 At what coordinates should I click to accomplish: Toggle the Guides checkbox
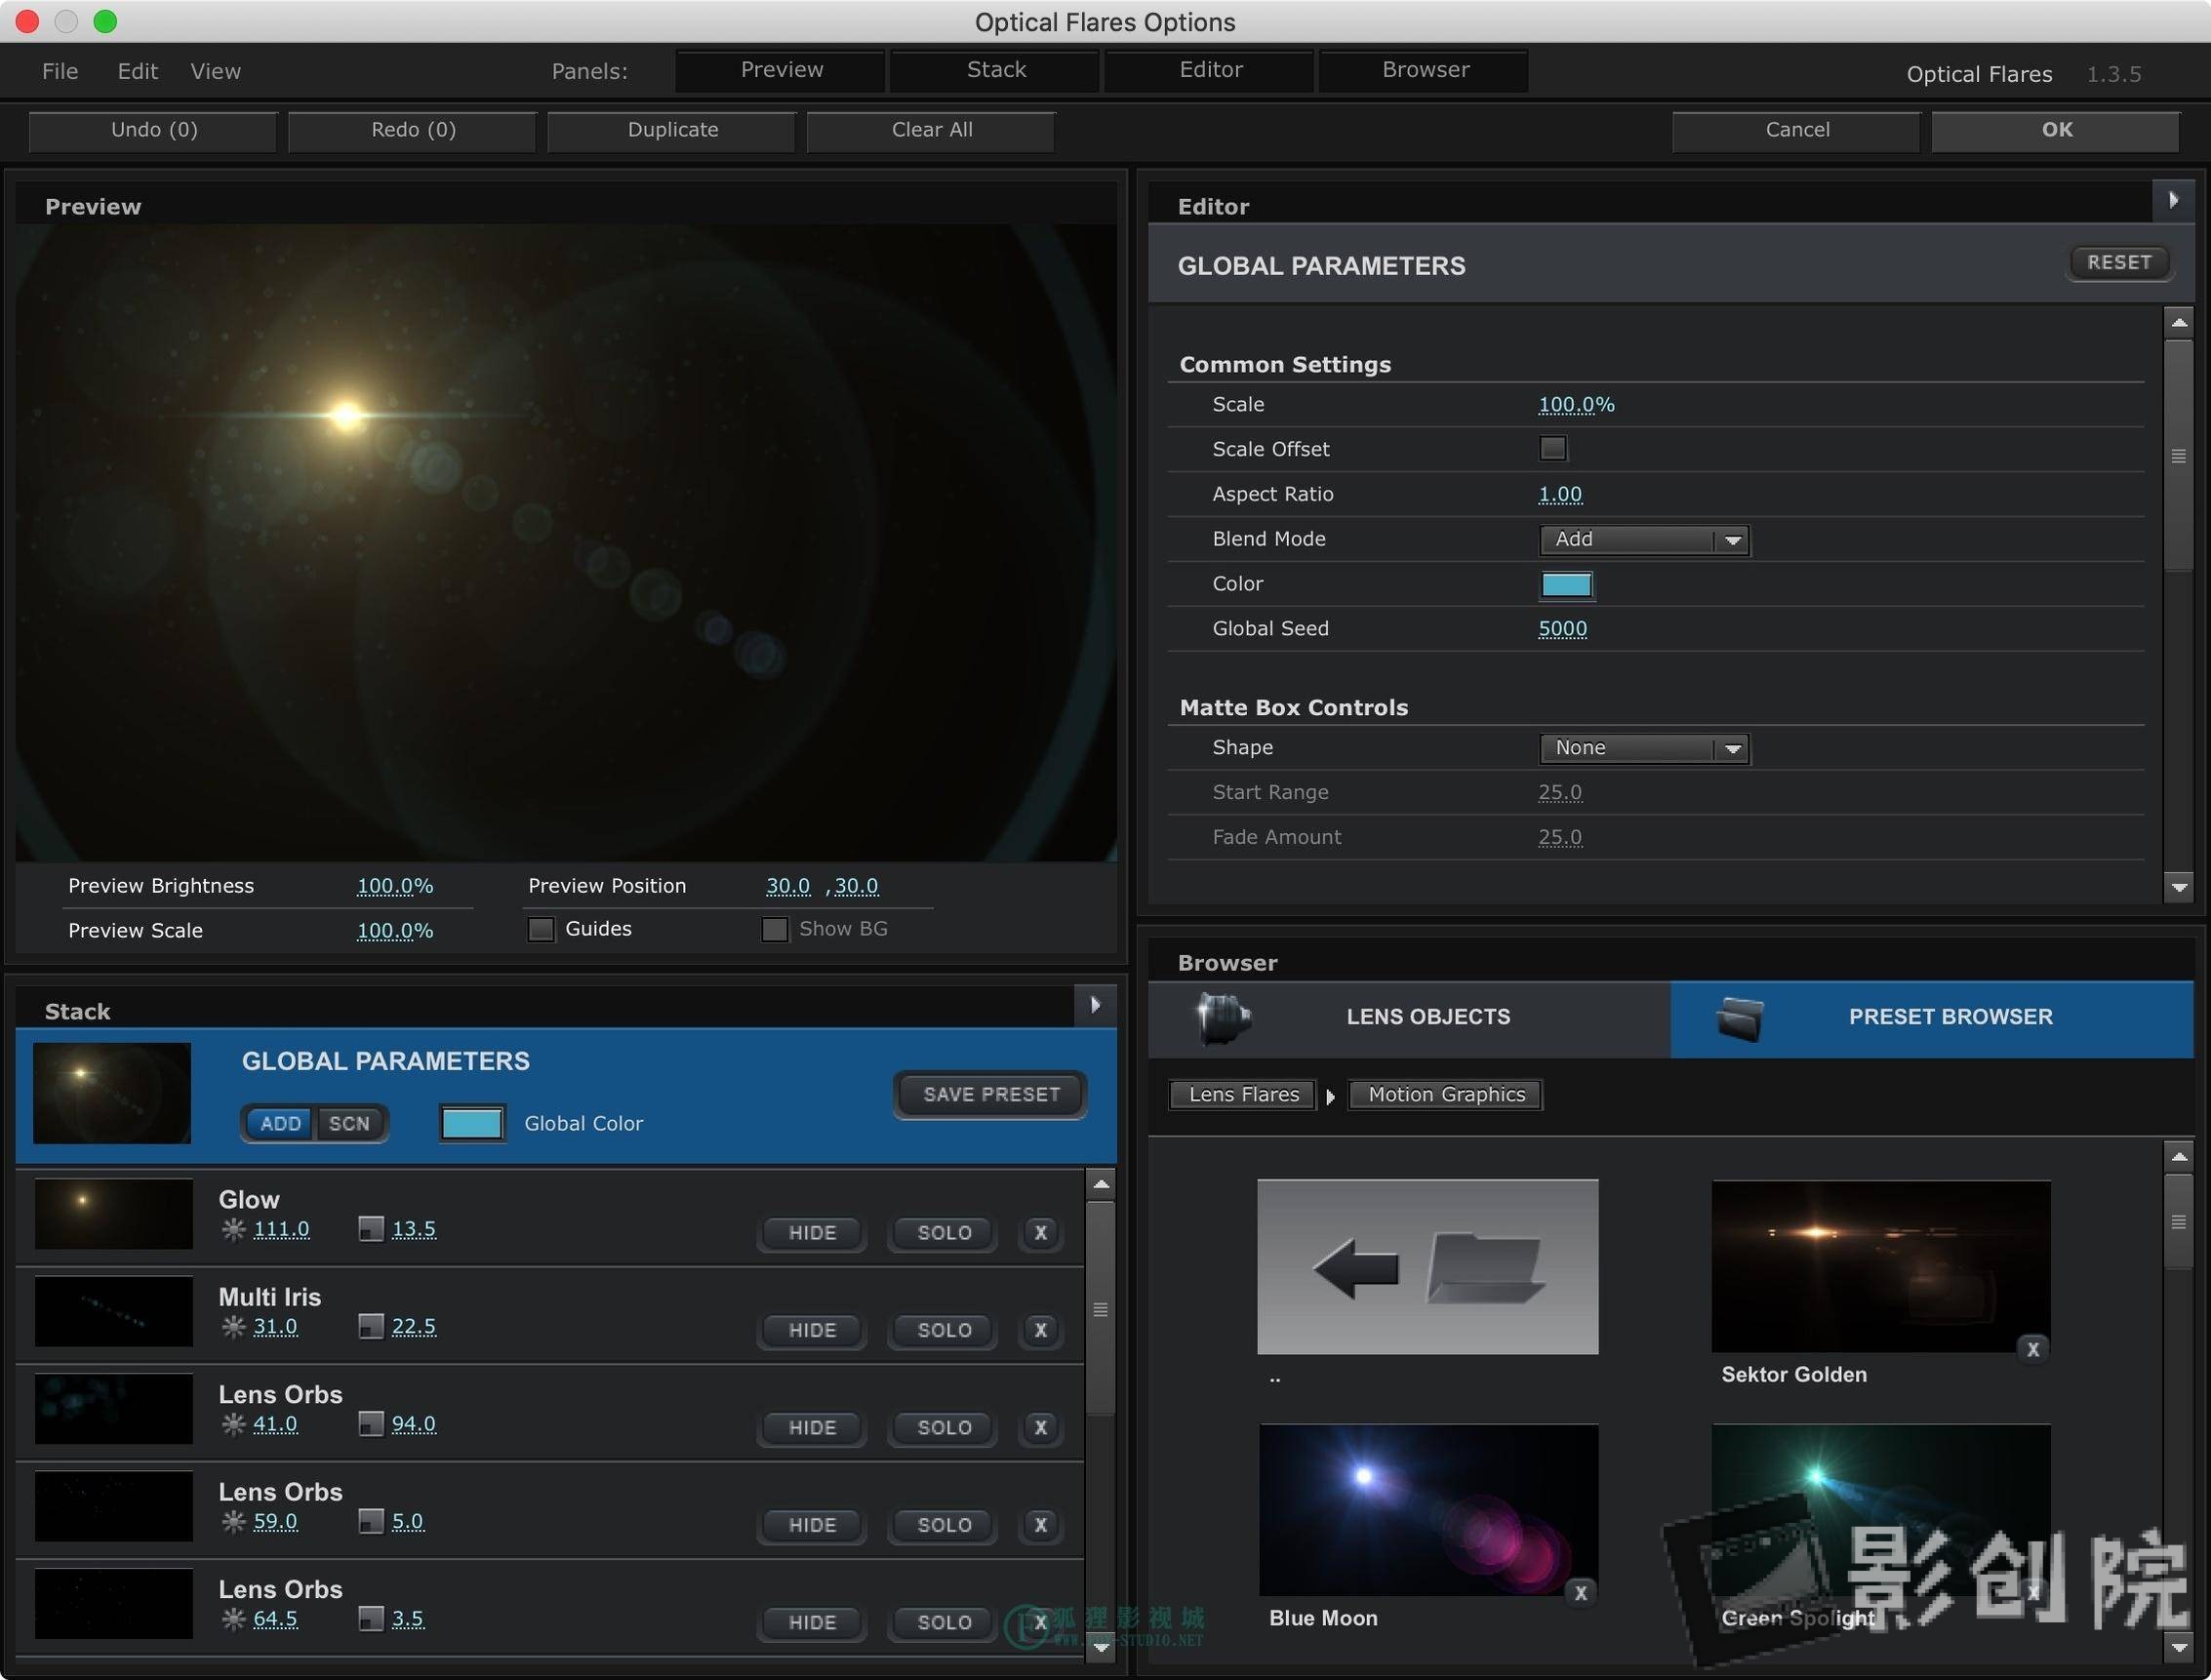541,929
